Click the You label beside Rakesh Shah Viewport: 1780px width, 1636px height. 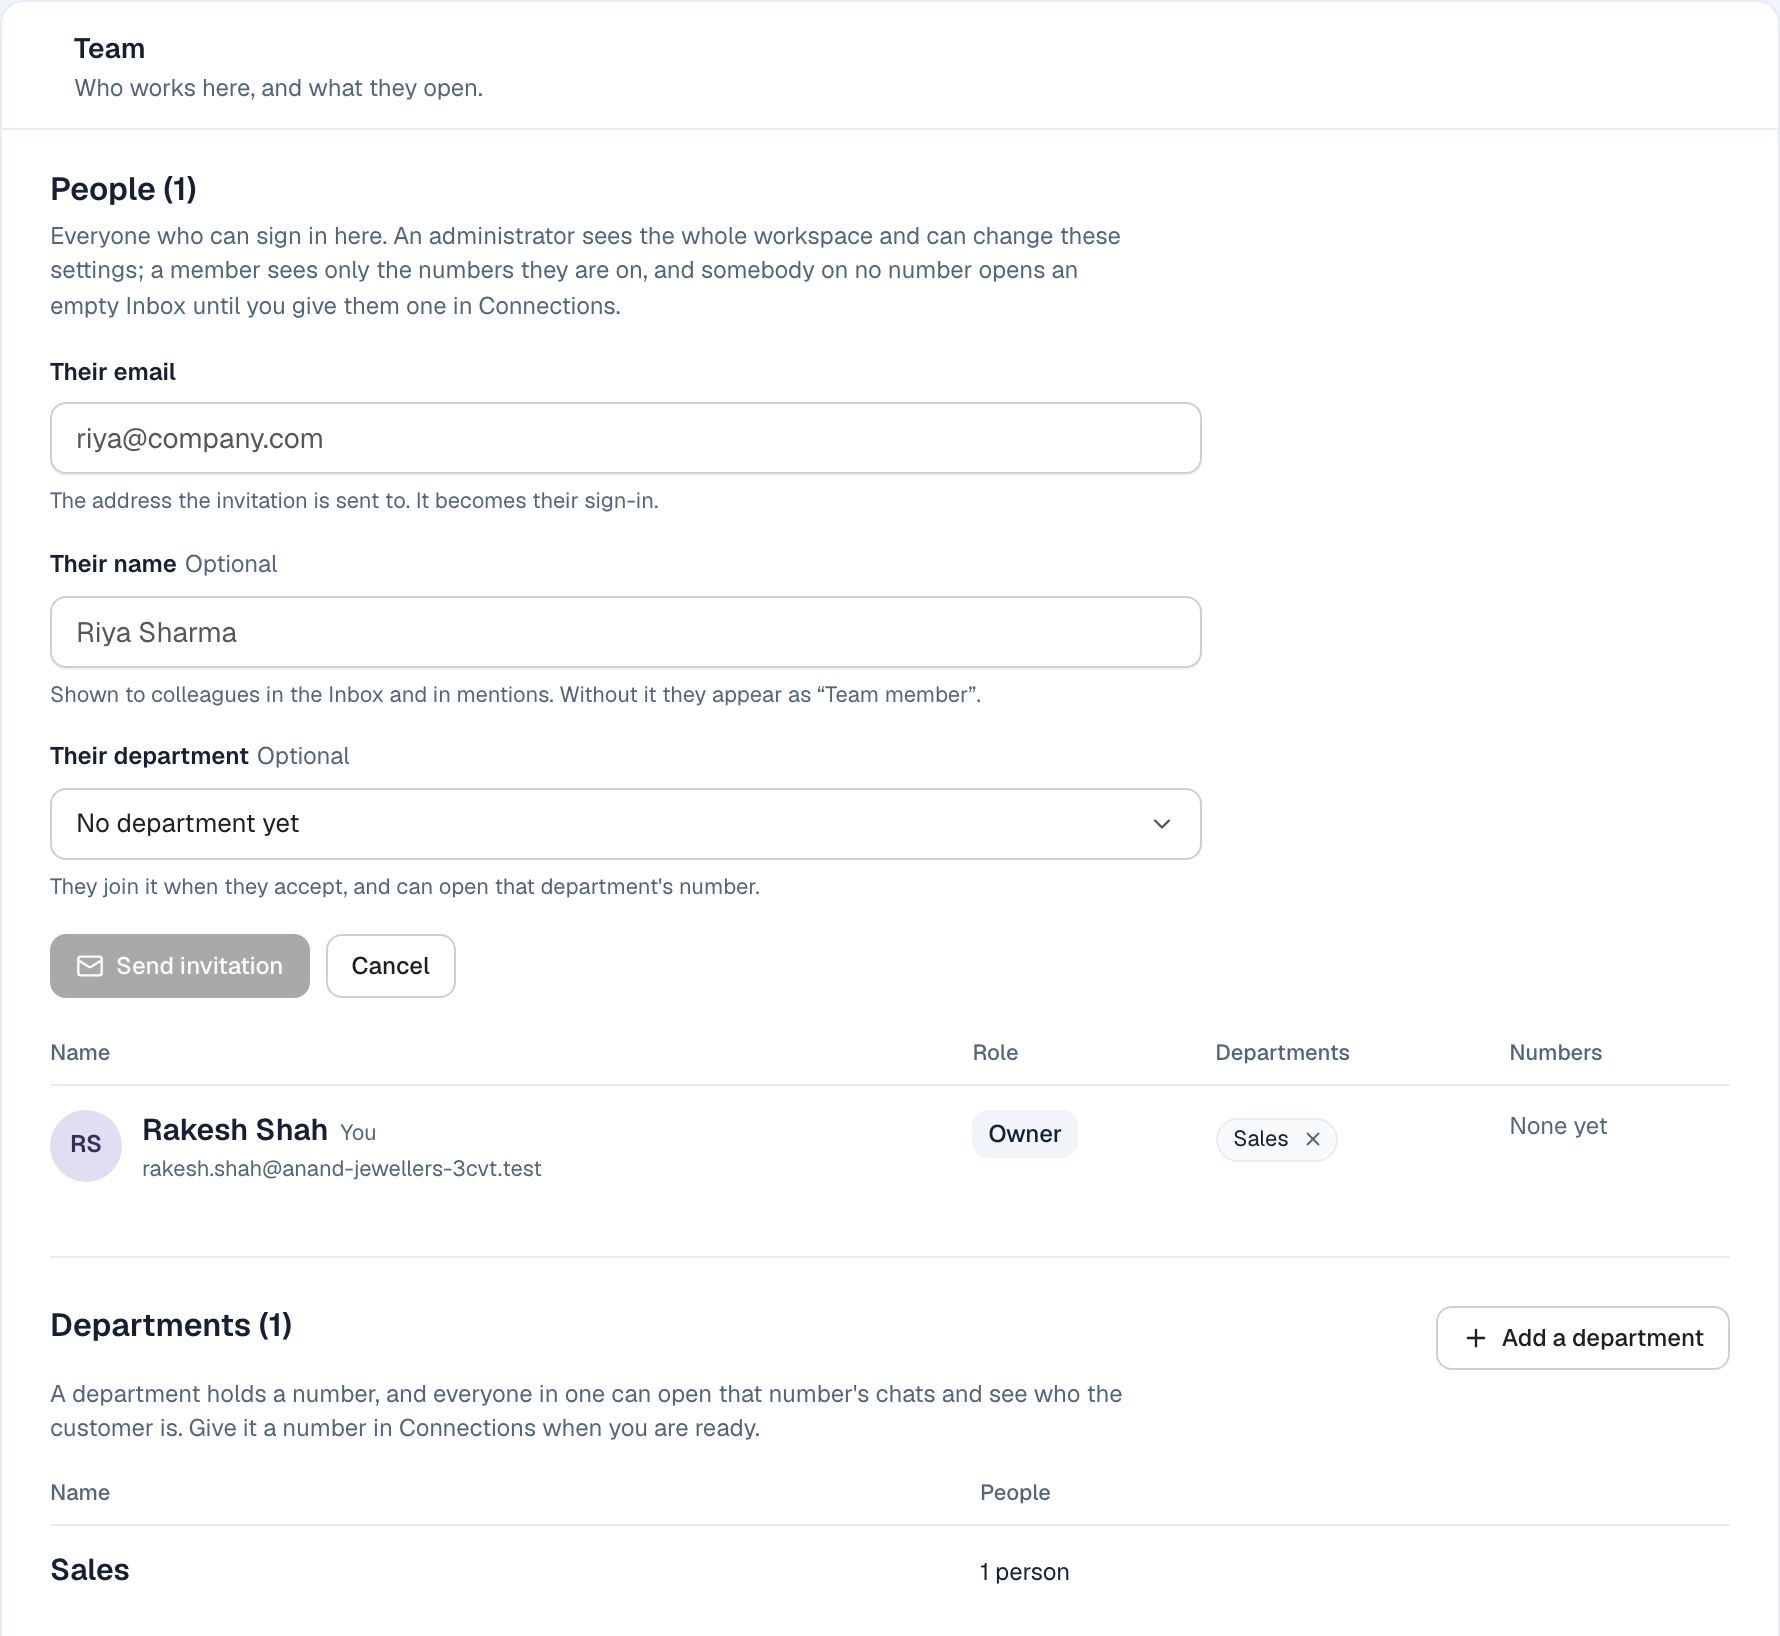[358, 1133]
